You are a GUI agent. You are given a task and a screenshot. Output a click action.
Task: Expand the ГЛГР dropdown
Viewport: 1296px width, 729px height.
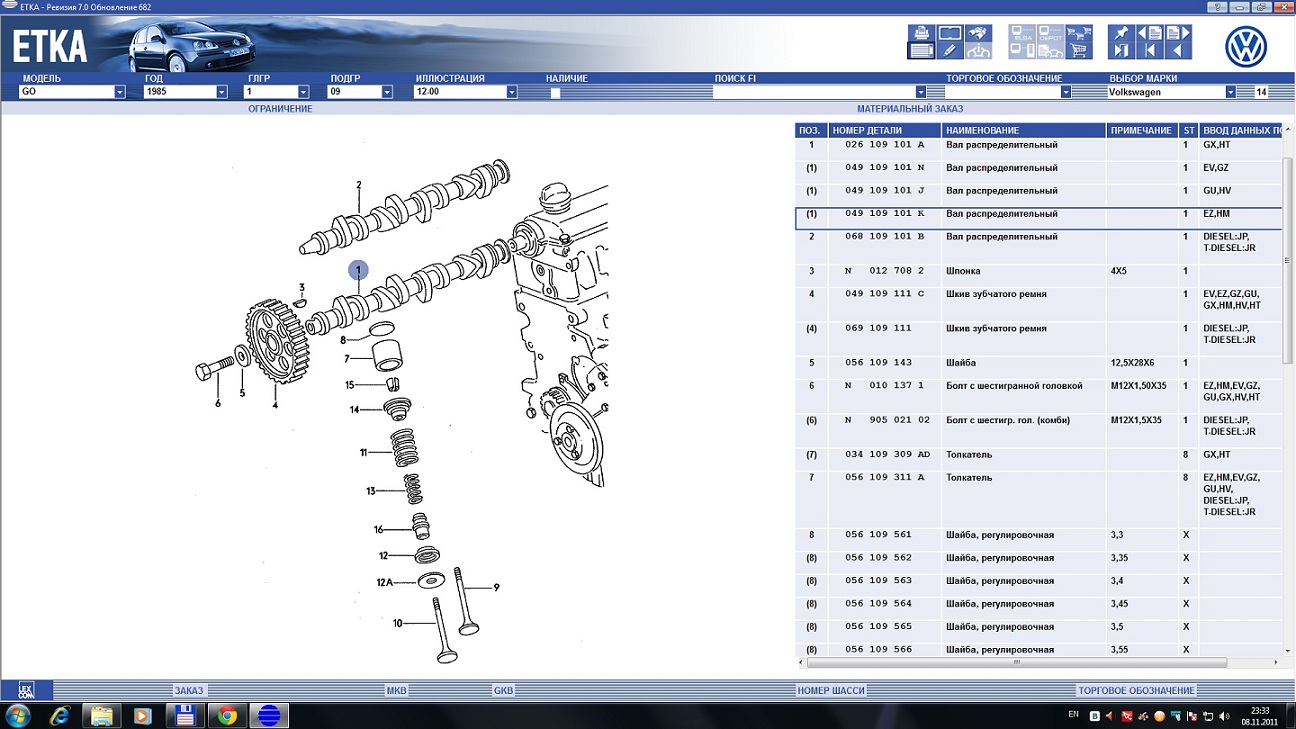[x=303, y=92]
